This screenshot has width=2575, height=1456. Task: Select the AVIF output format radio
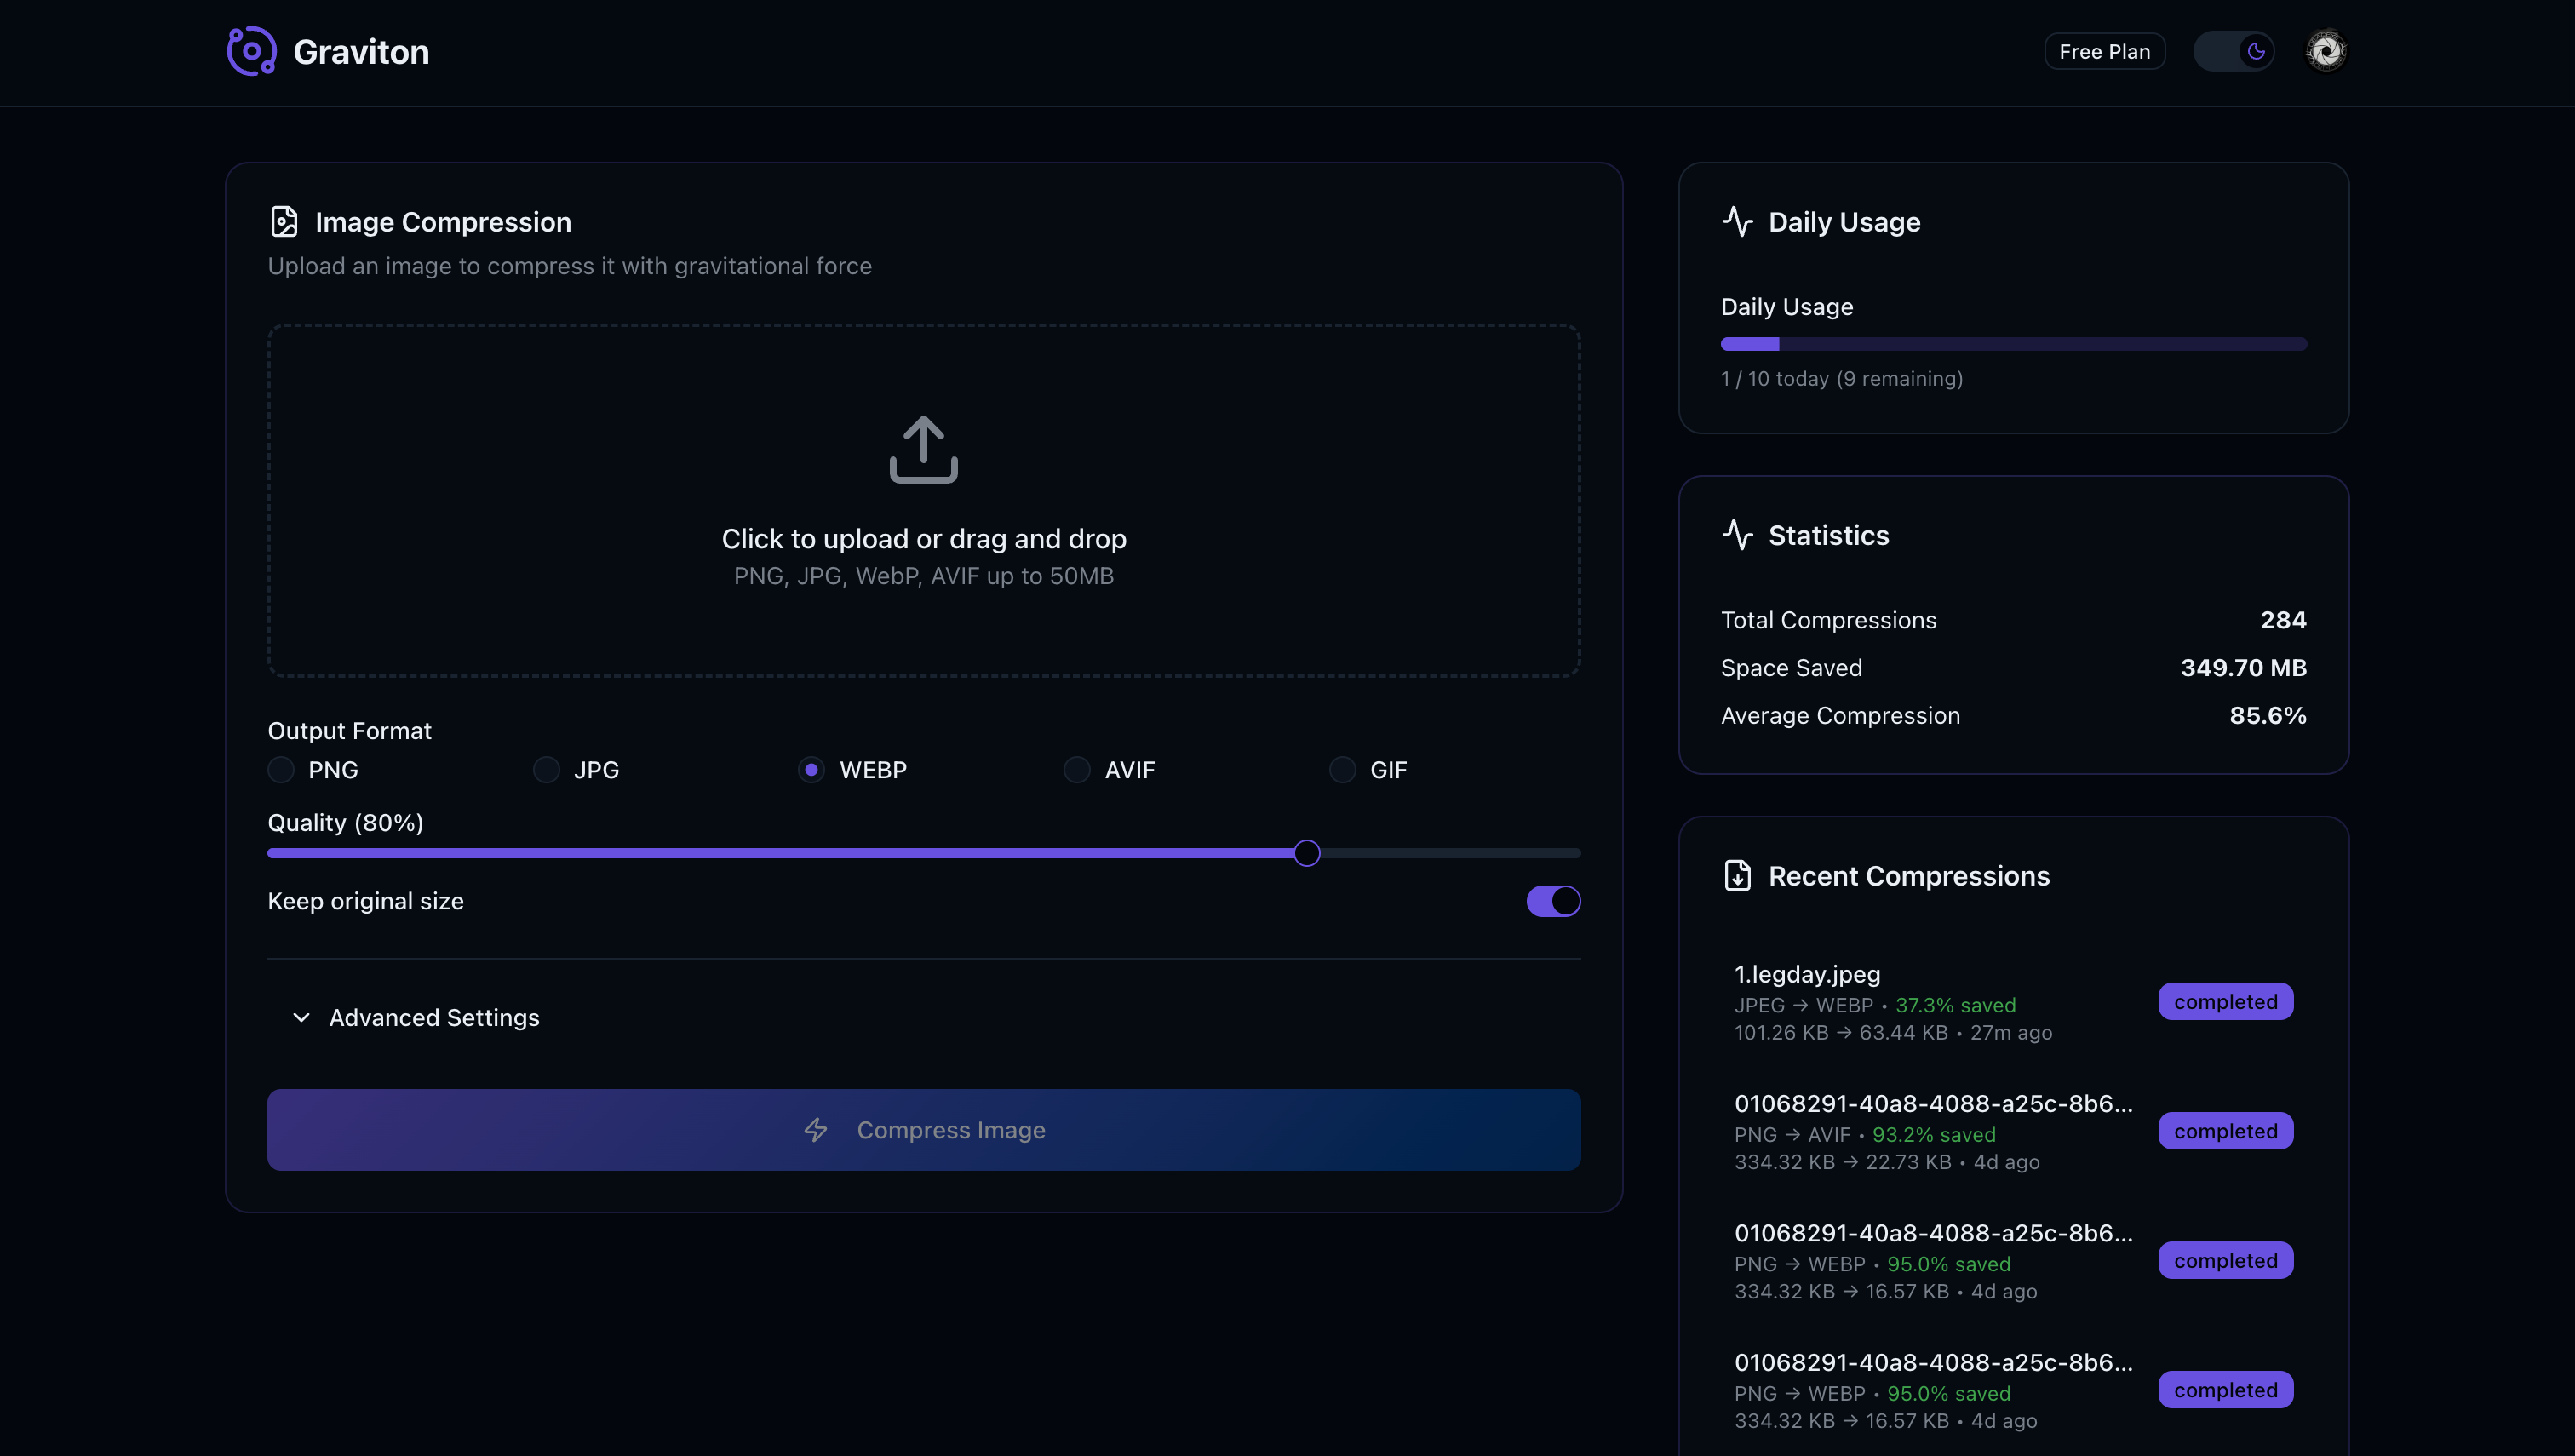tap(1077, 770)
